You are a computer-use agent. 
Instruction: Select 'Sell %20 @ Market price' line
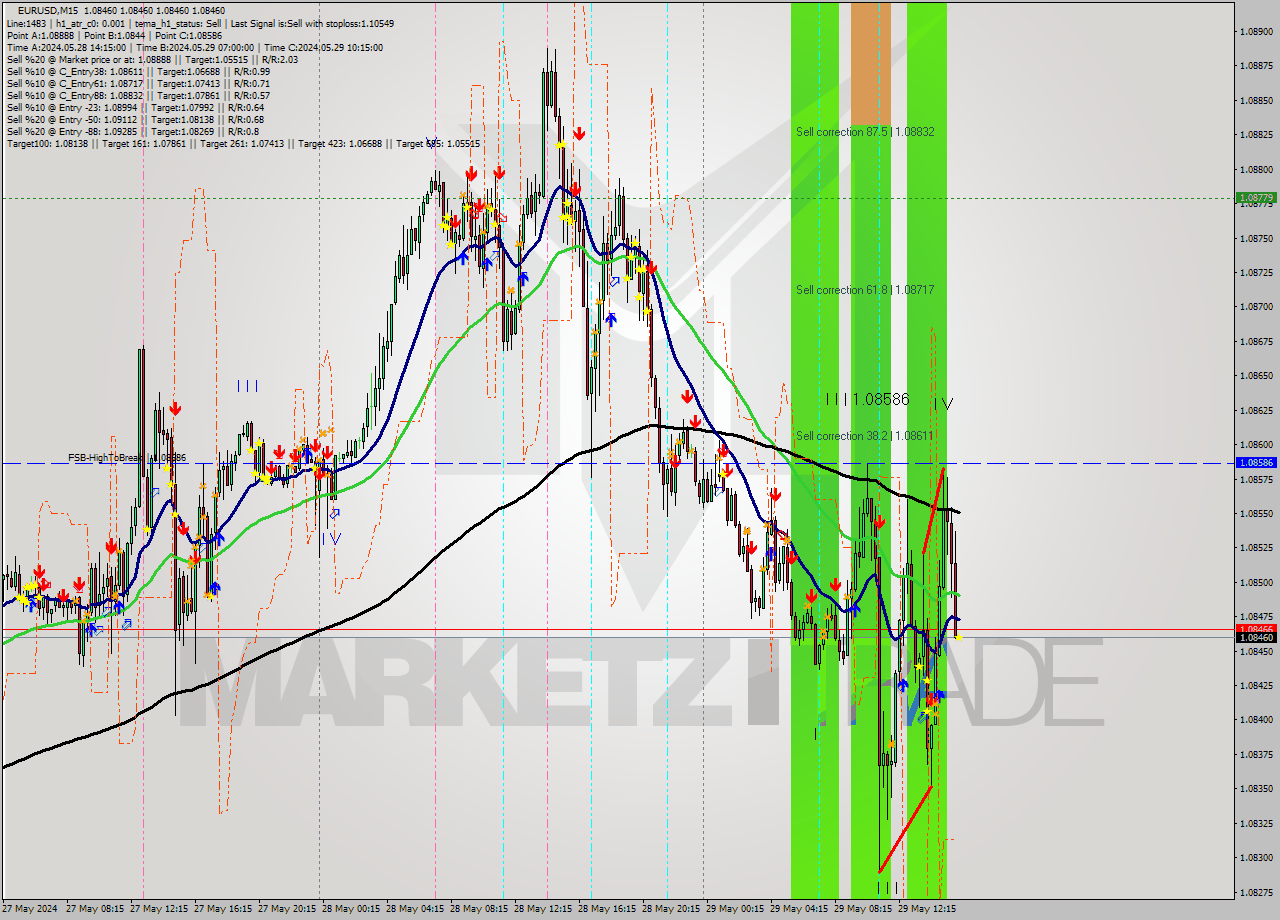tap(152, 59)
